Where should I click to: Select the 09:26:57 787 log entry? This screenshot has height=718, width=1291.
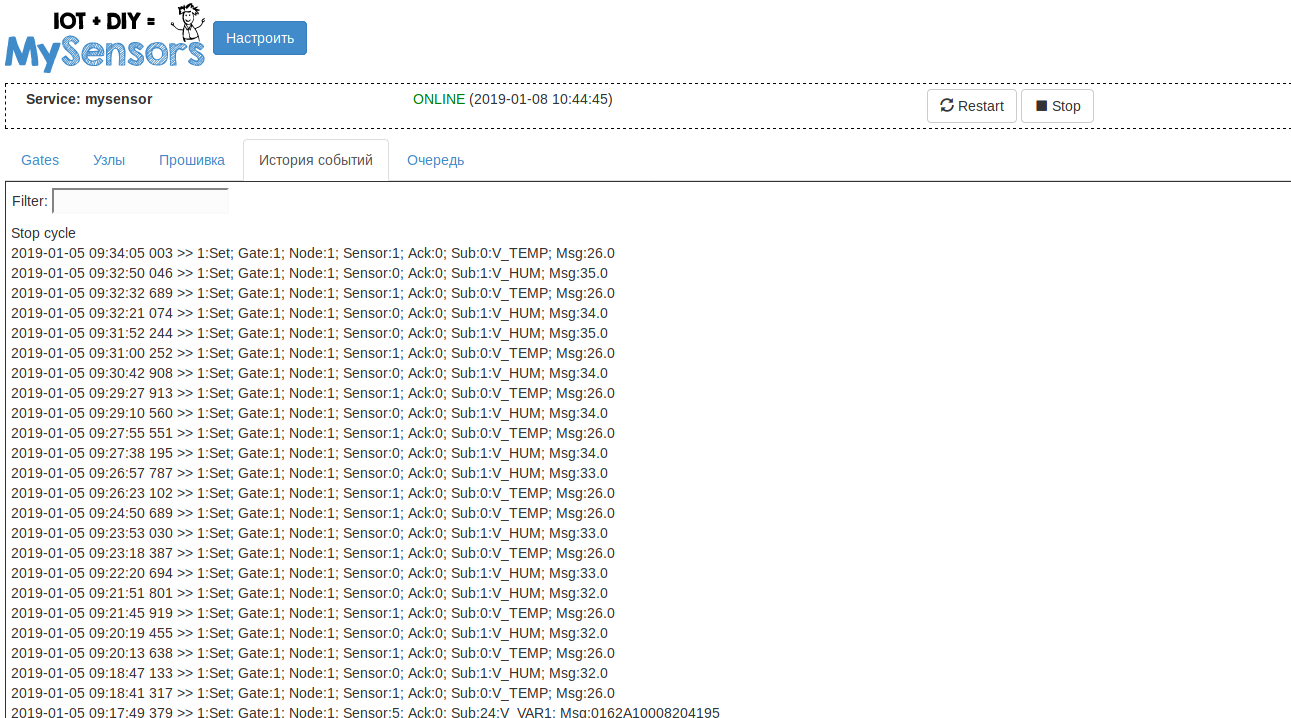(x=309, y=473)
